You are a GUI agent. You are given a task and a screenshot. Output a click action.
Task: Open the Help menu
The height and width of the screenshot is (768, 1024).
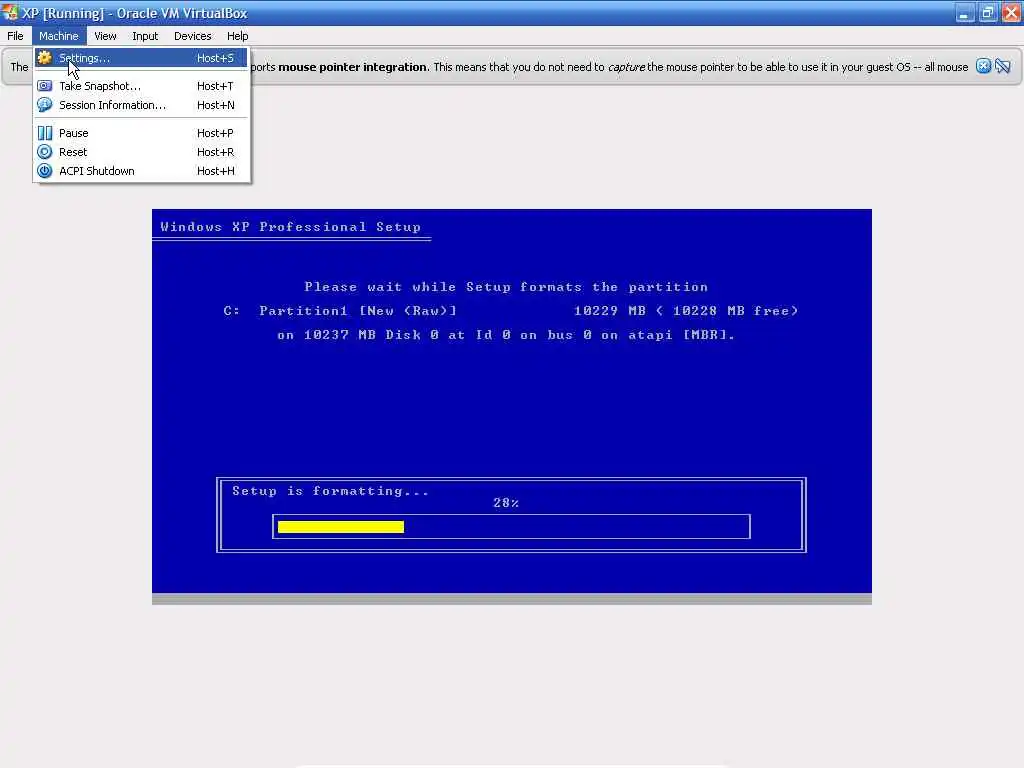click(x=238, y=36)
